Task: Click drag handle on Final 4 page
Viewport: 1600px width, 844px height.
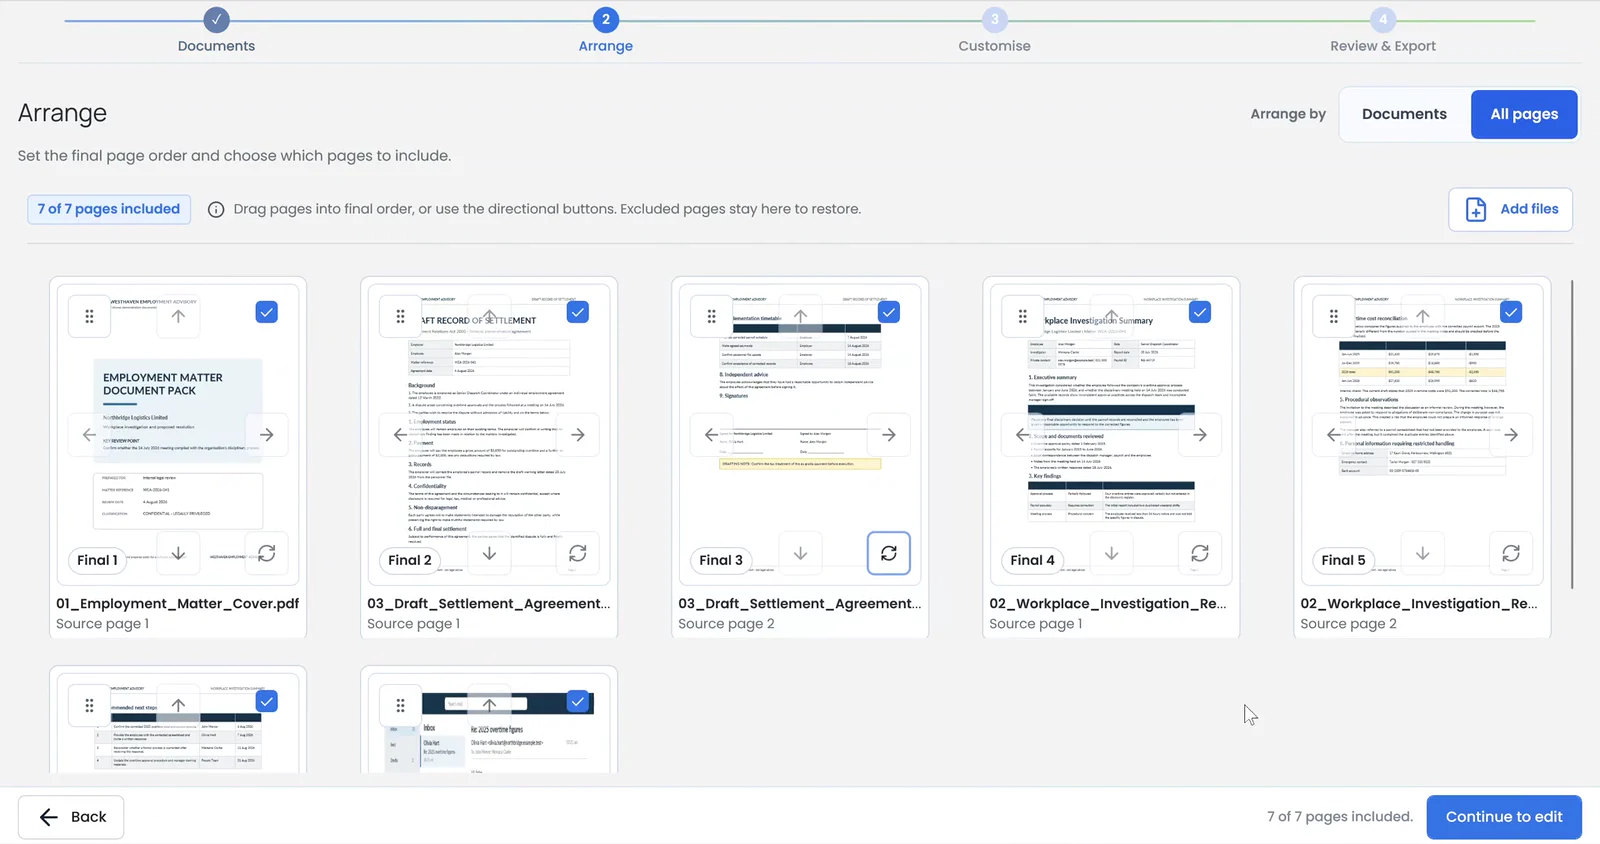Action: 1022,316
